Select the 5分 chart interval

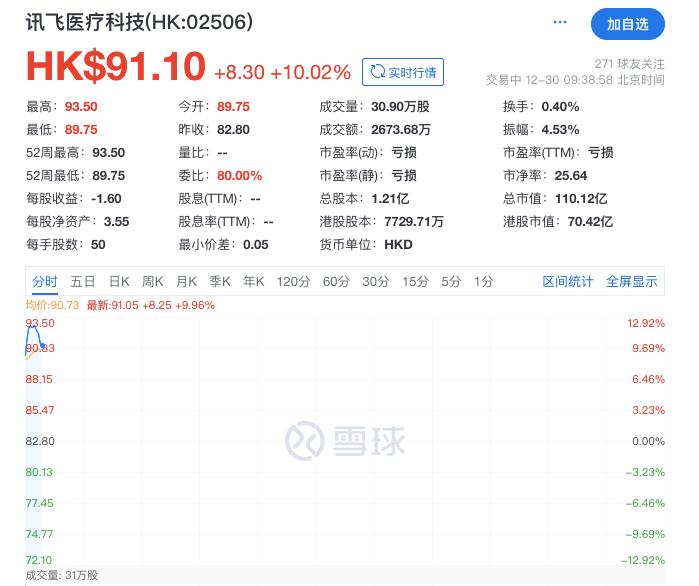(x=451, y=282)
